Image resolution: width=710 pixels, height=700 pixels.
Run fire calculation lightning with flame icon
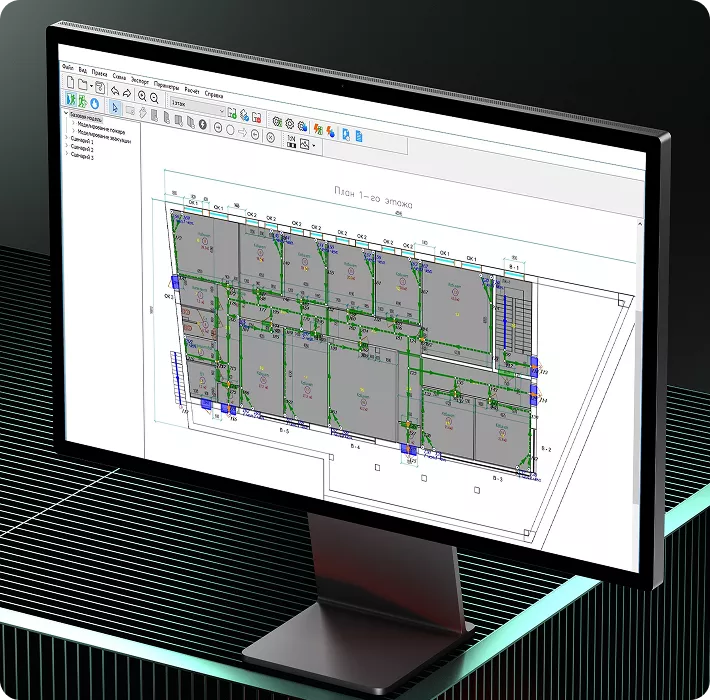point(331,132)
